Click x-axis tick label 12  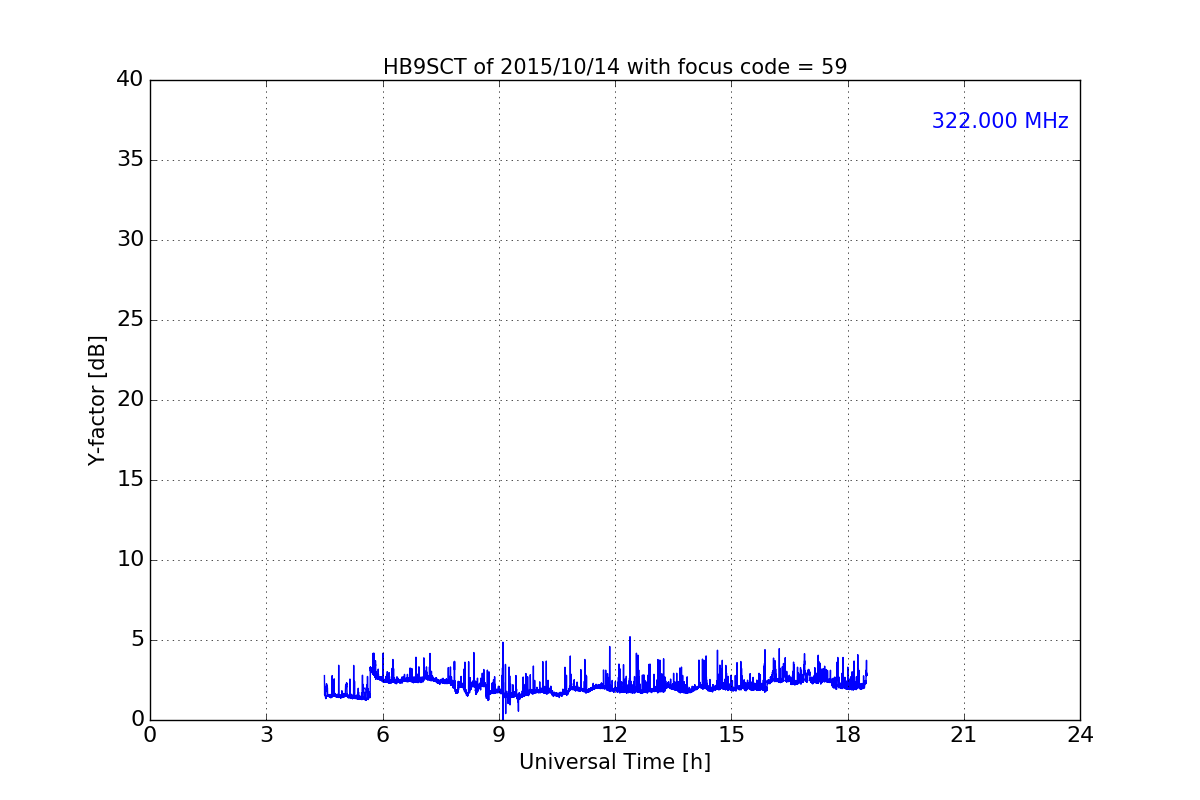615,735
